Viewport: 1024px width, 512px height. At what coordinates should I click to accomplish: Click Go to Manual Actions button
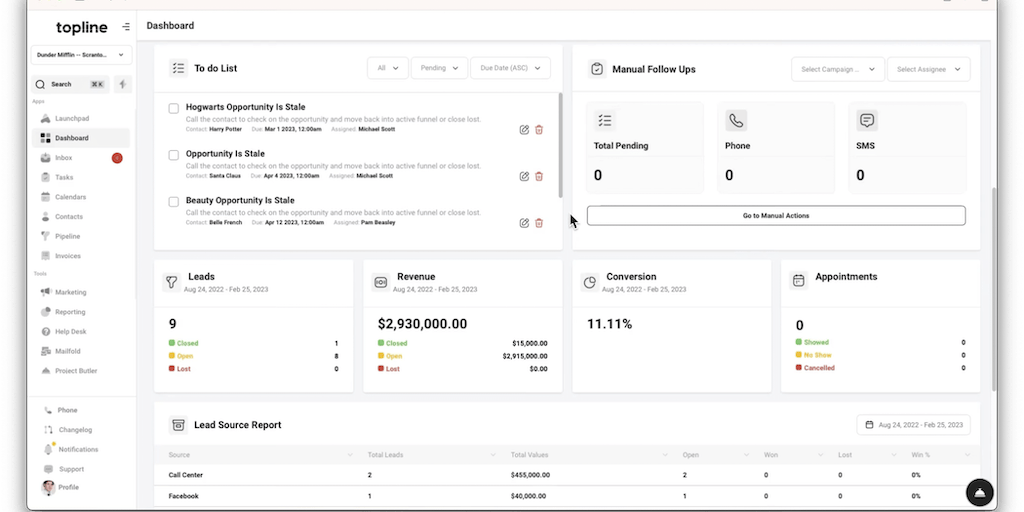pyautogui.click(x=775, y=215)
